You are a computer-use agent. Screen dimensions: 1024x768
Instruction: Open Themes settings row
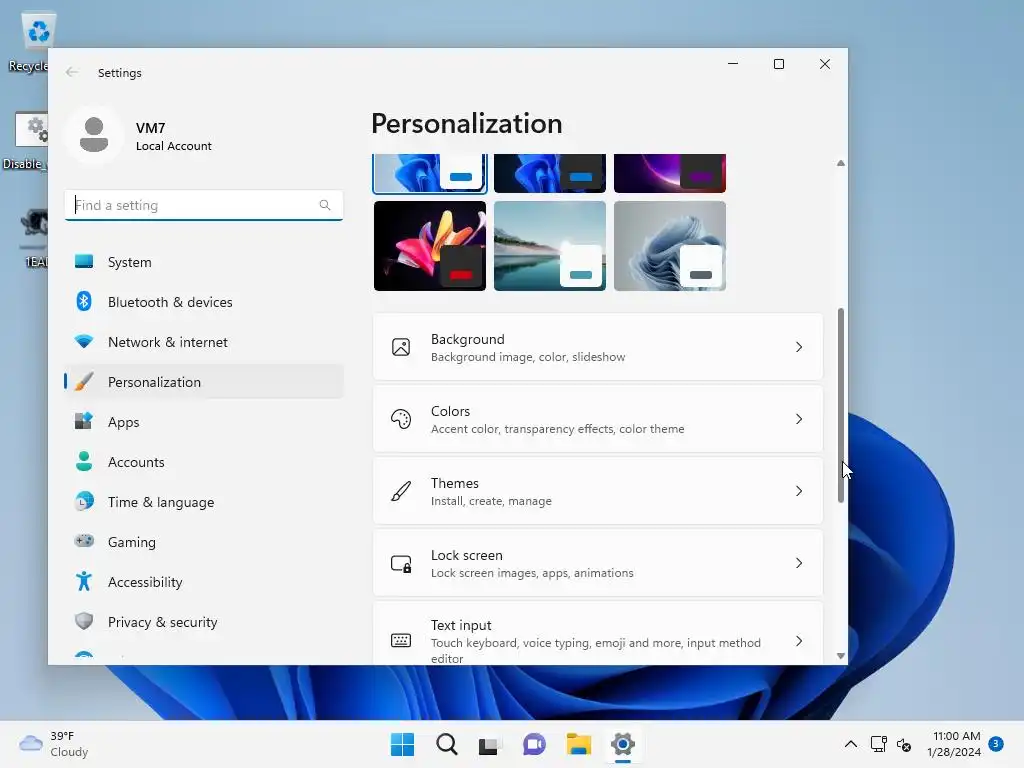point(598,490)
